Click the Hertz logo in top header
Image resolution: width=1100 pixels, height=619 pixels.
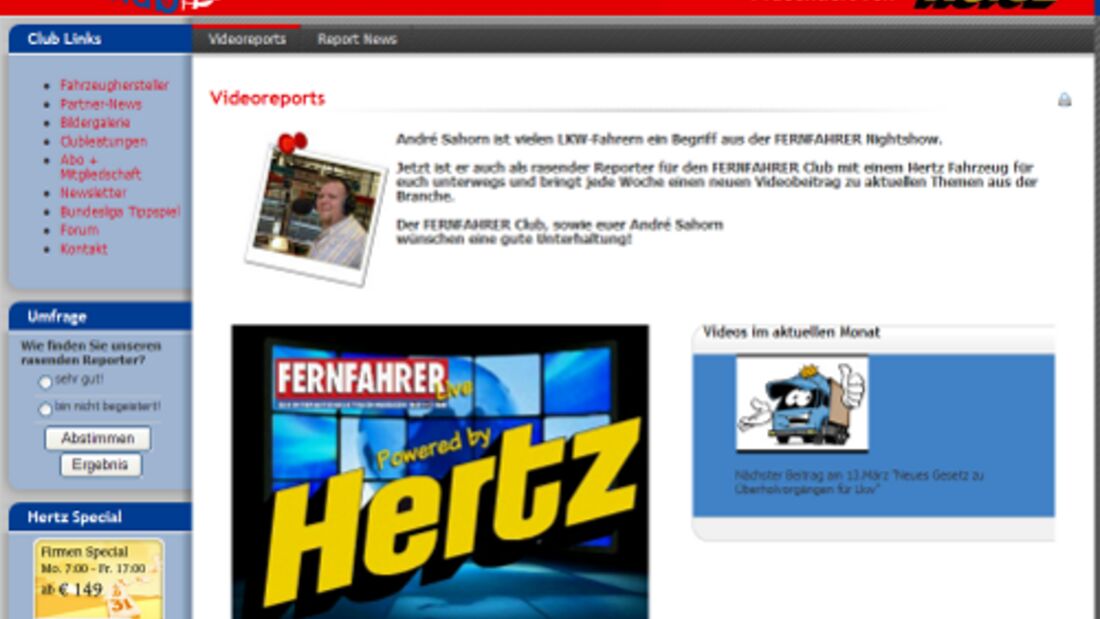point(985,5)
